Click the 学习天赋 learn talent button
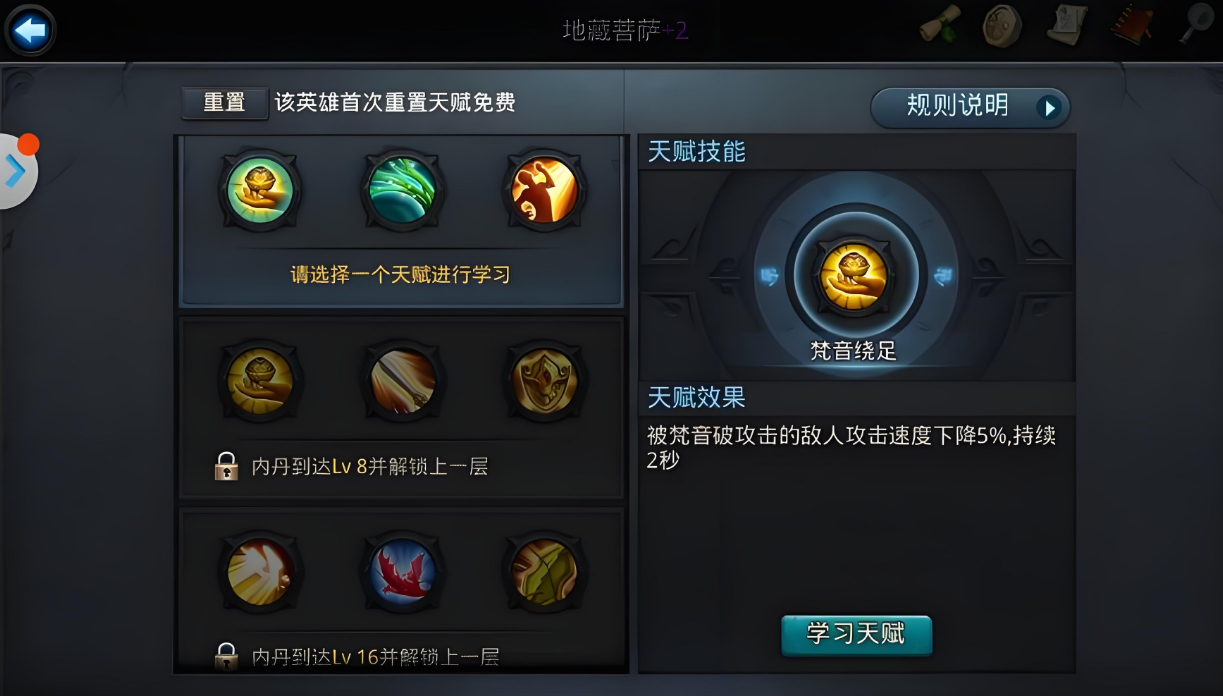 pyautogui.click(x=856, y=634)
